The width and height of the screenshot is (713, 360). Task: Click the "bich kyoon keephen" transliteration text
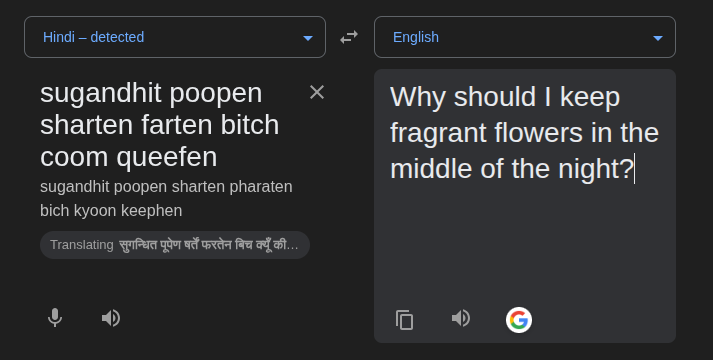[x=111, y=211]
